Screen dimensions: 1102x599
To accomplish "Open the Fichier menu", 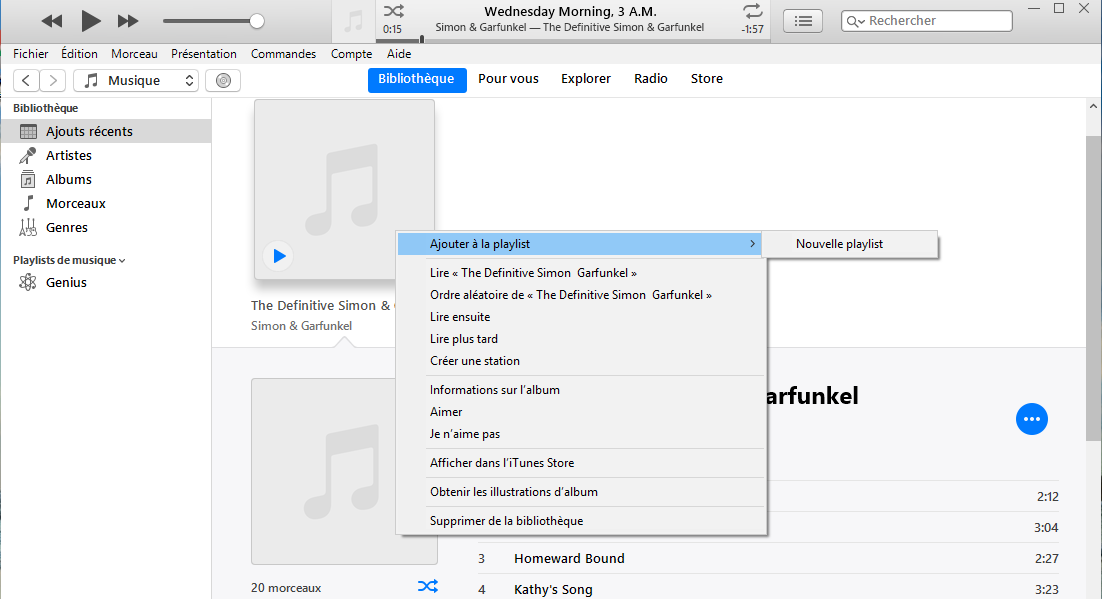I will [x=31, y=53].
